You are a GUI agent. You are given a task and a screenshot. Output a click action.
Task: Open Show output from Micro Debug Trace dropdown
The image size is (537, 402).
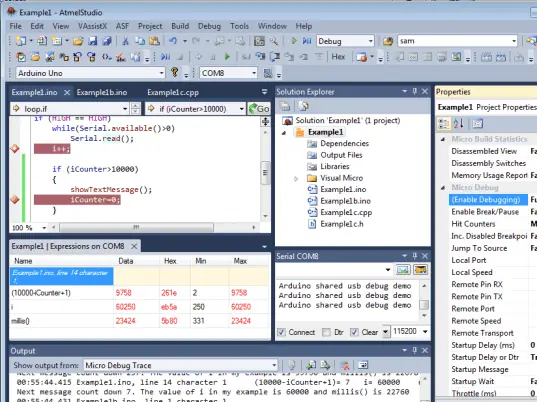coord(274,365)
